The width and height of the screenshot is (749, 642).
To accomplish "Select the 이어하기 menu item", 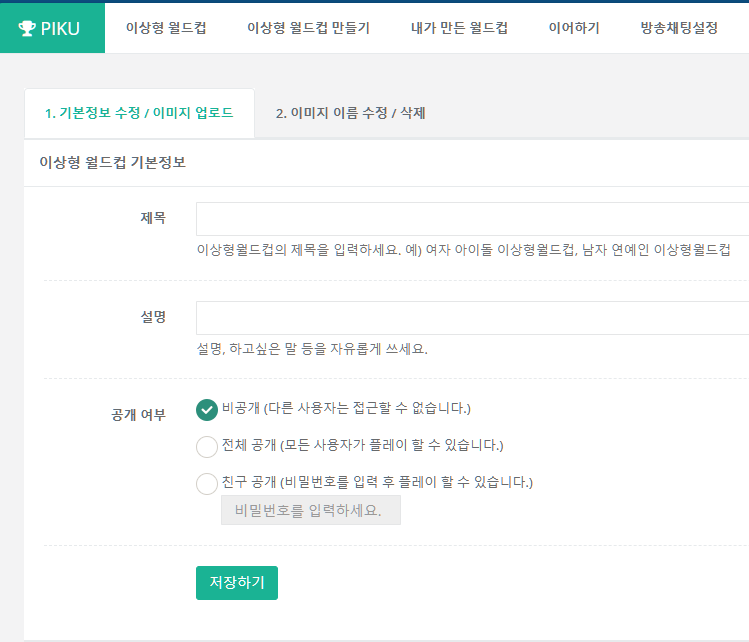I will (574, 28).
